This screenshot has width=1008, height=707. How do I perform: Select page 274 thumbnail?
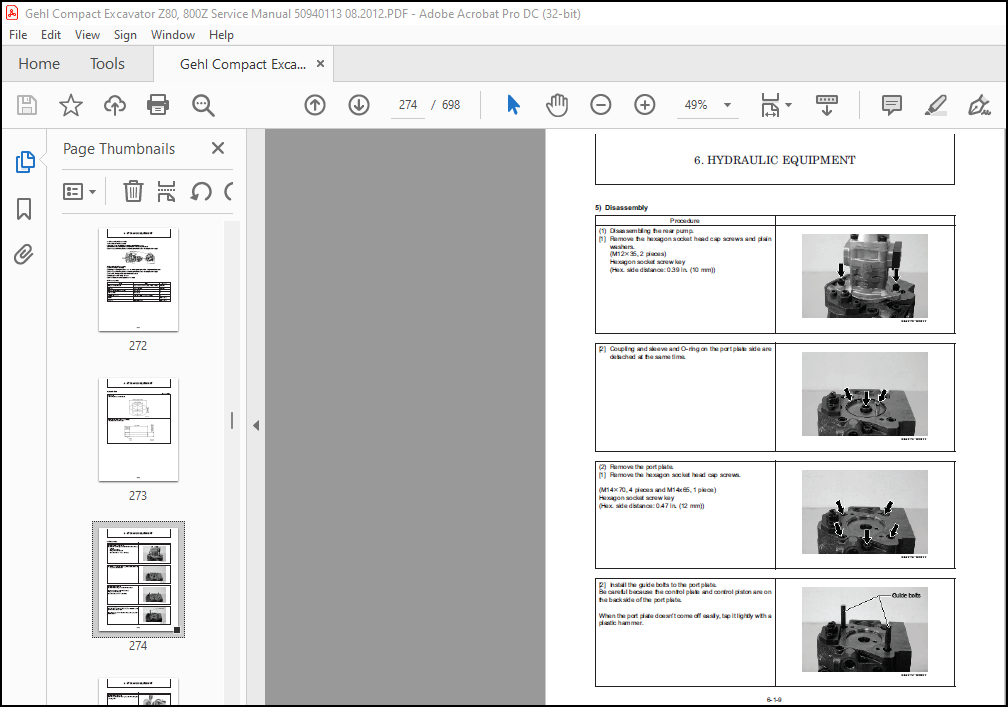[x=138, y=579]
